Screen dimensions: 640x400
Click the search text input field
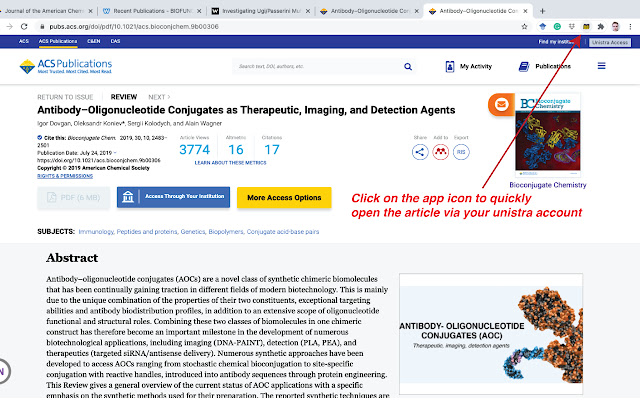coord(317,66)
